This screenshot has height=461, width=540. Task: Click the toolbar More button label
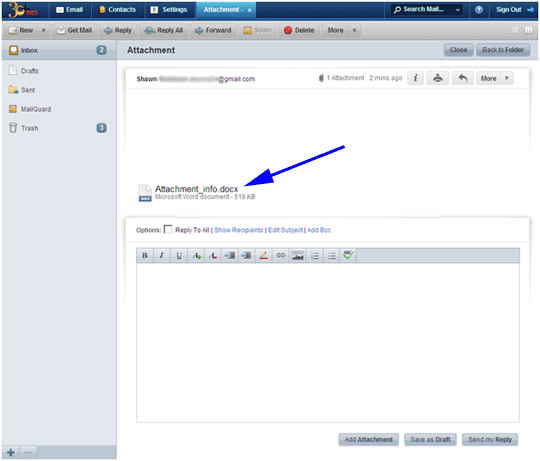[335, 31]
